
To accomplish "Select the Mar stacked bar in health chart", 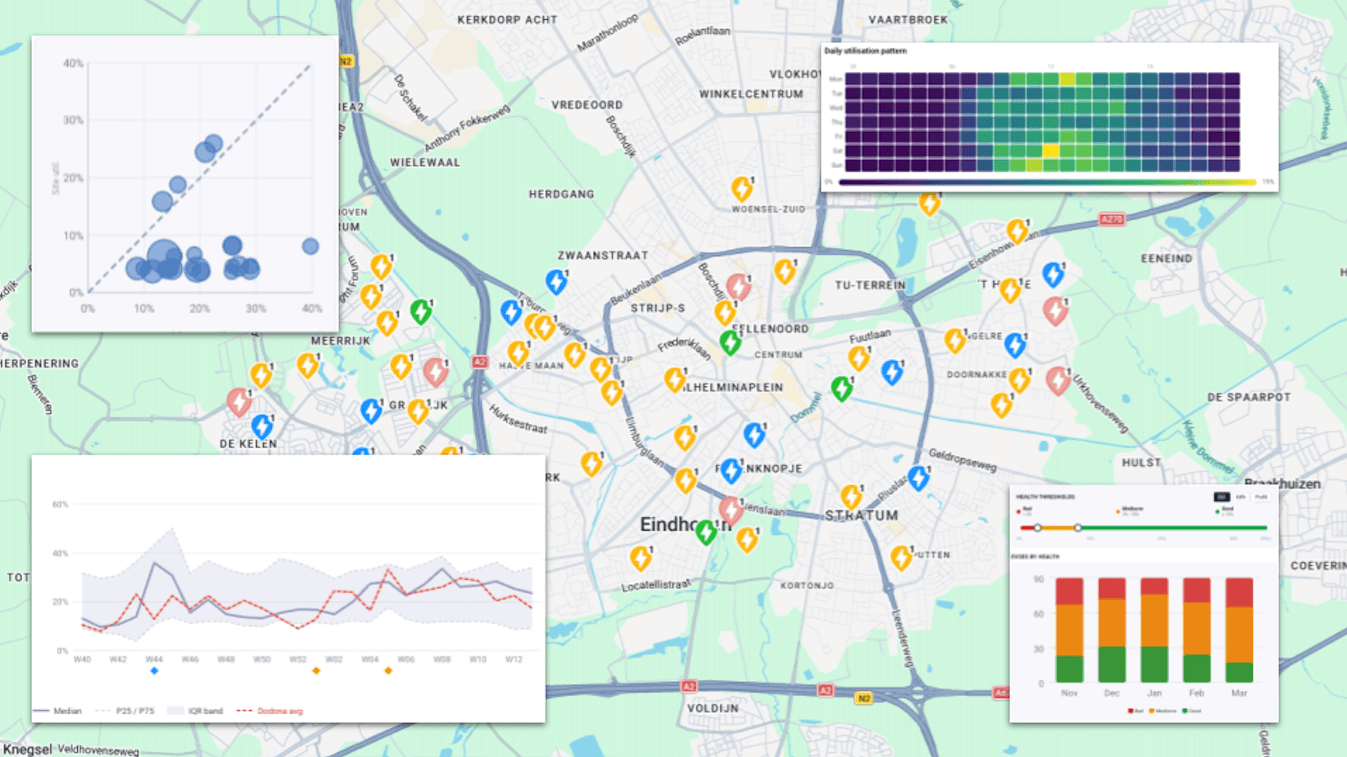I will [x=1239, y=631].
